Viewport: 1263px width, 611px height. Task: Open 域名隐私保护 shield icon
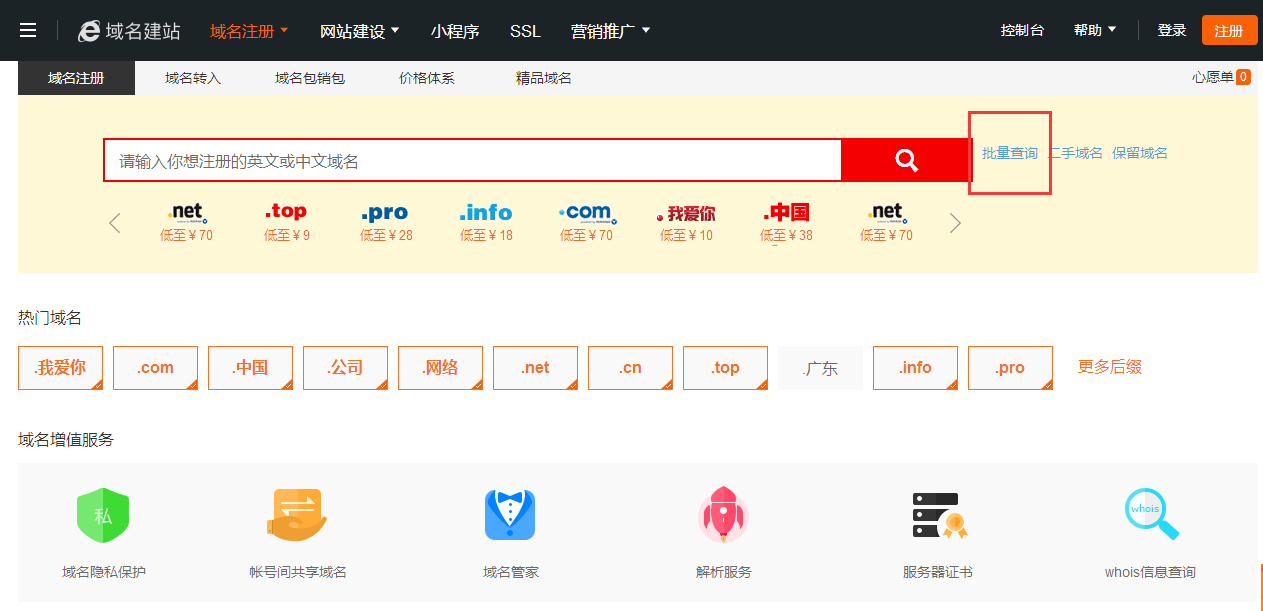(103, 515)
